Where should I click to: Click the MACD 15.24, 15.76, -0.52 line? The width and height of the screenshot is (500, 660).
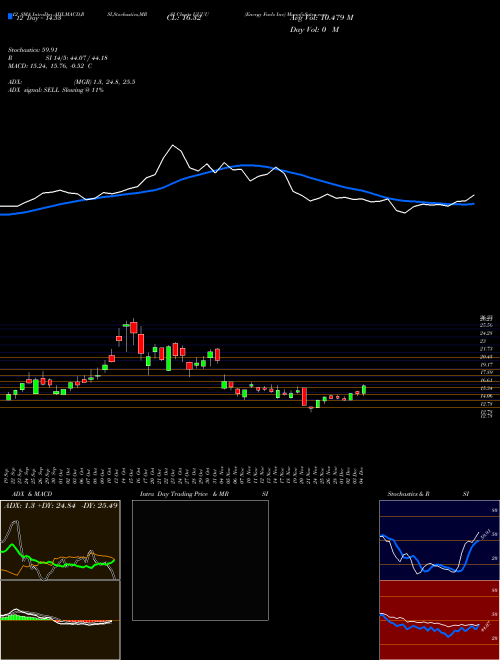pyautogui.click(x=50, y=66)
